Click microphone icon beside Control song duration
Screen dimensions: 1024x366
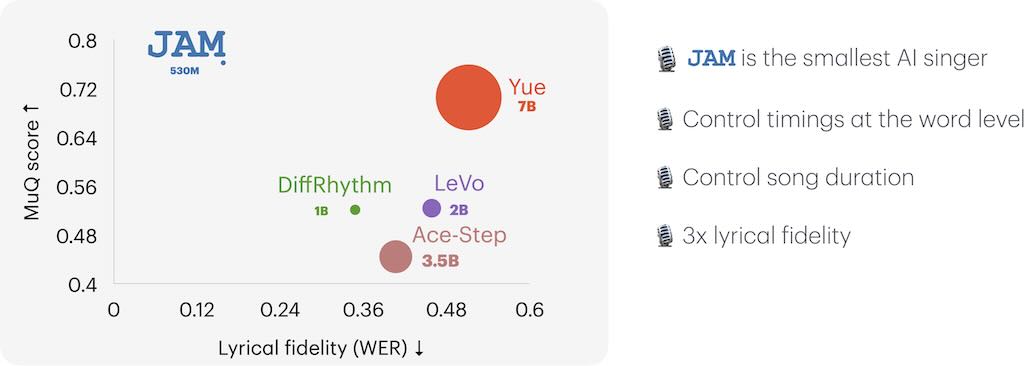(x=665, y=177)
